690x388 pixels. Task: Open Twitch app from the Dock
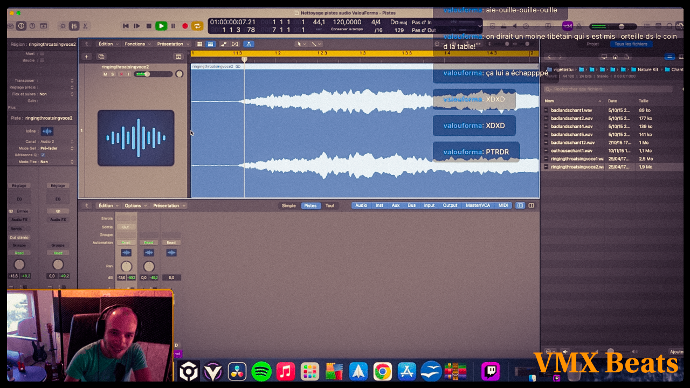[x=490, y=371]
